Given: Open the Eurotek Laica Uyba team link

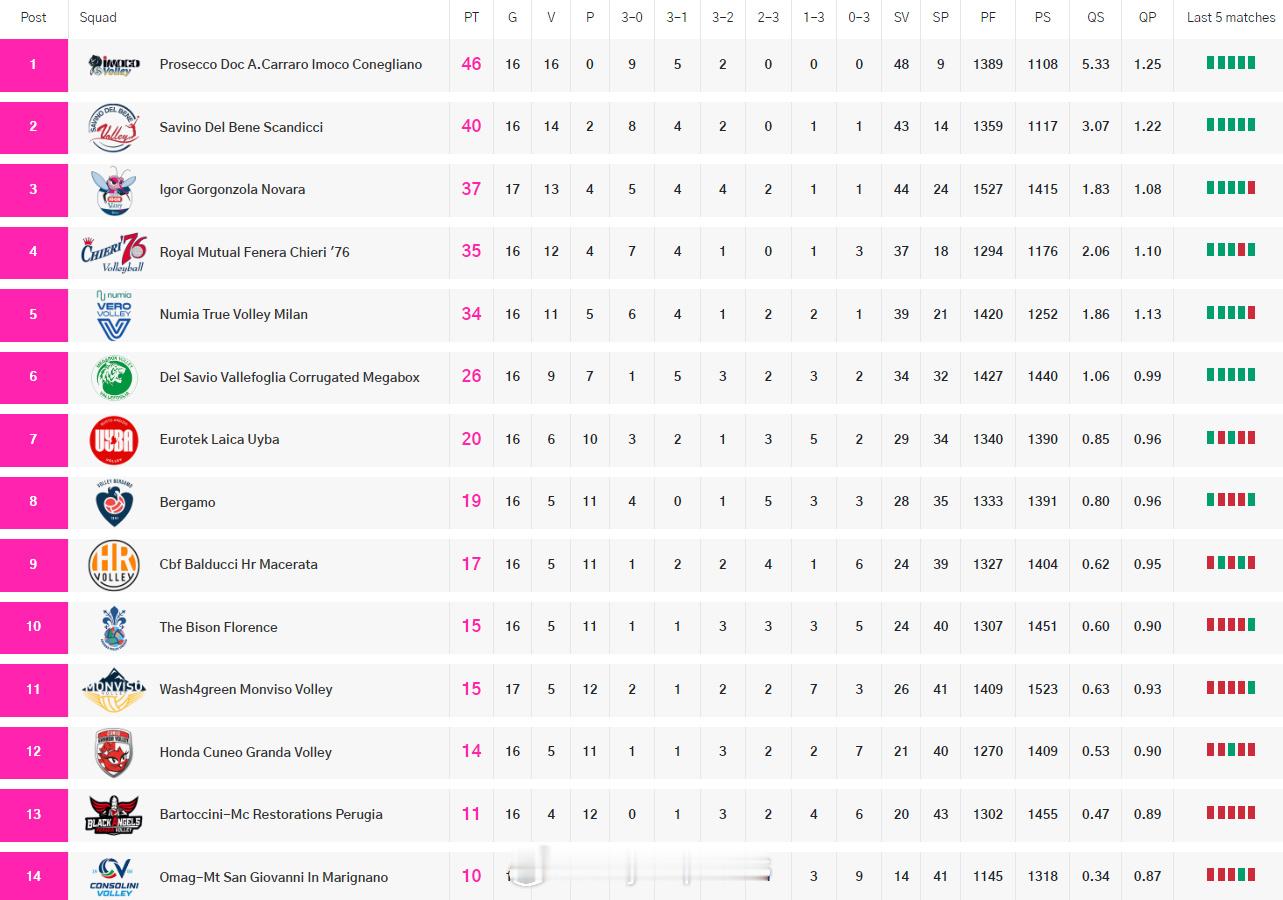Looking at the screenshot, I should pos(220,439).
